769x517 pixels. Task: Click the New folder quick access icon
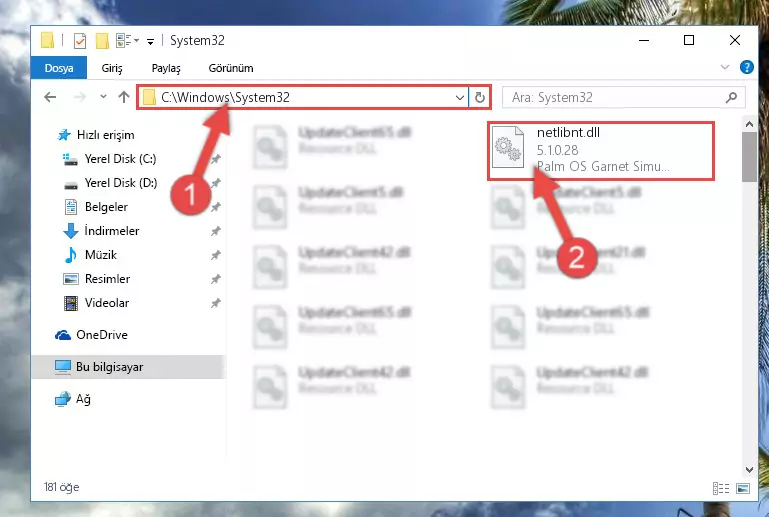pos(102,41)
